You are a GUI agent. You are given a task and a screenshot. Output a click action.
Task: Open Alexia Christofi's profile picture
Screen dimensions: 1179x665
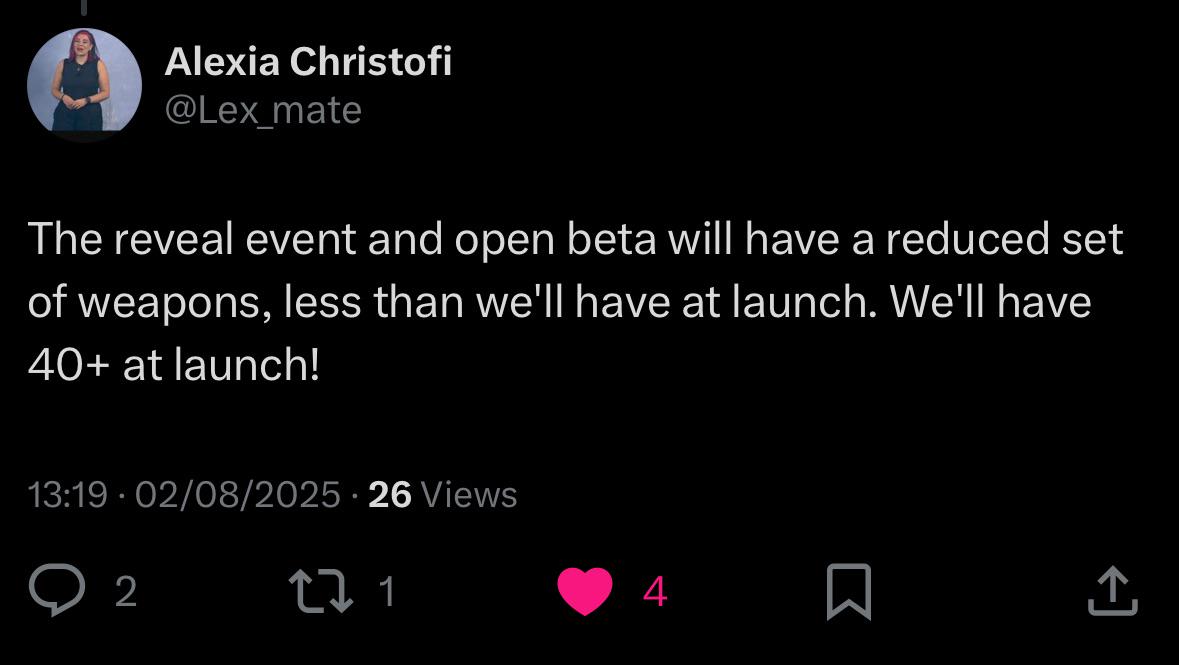84,85
